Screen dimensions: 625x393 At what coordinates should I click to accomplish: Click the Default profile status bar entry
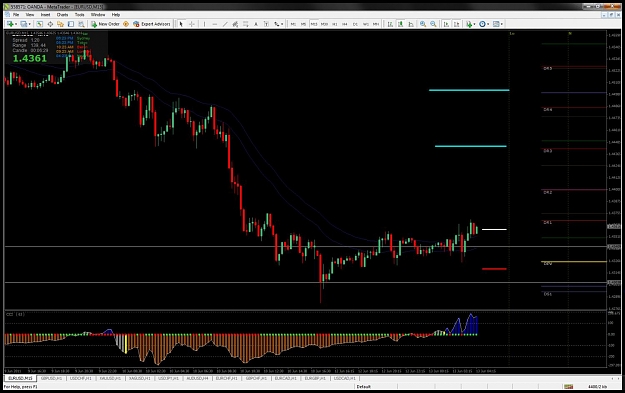click(x=364, y=387)
